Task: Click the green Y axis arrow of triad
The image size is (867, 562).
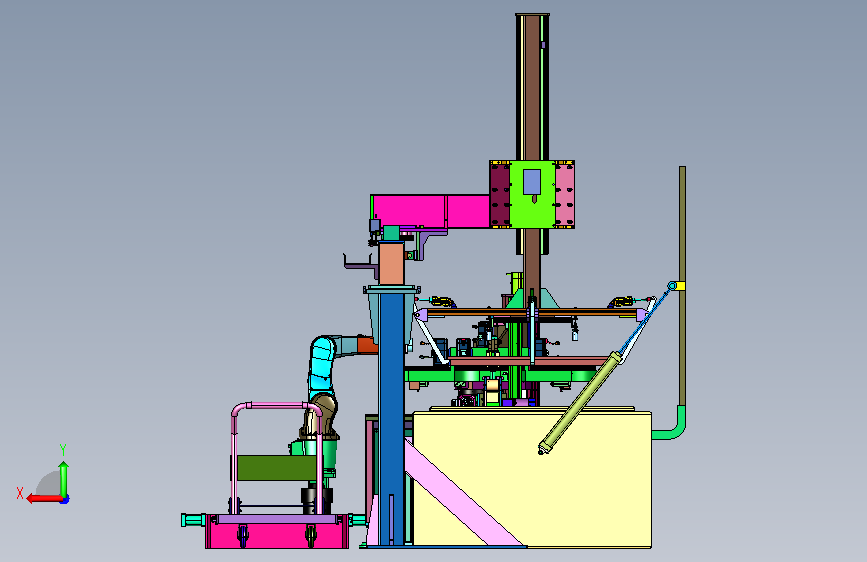Action: (64, 480)
